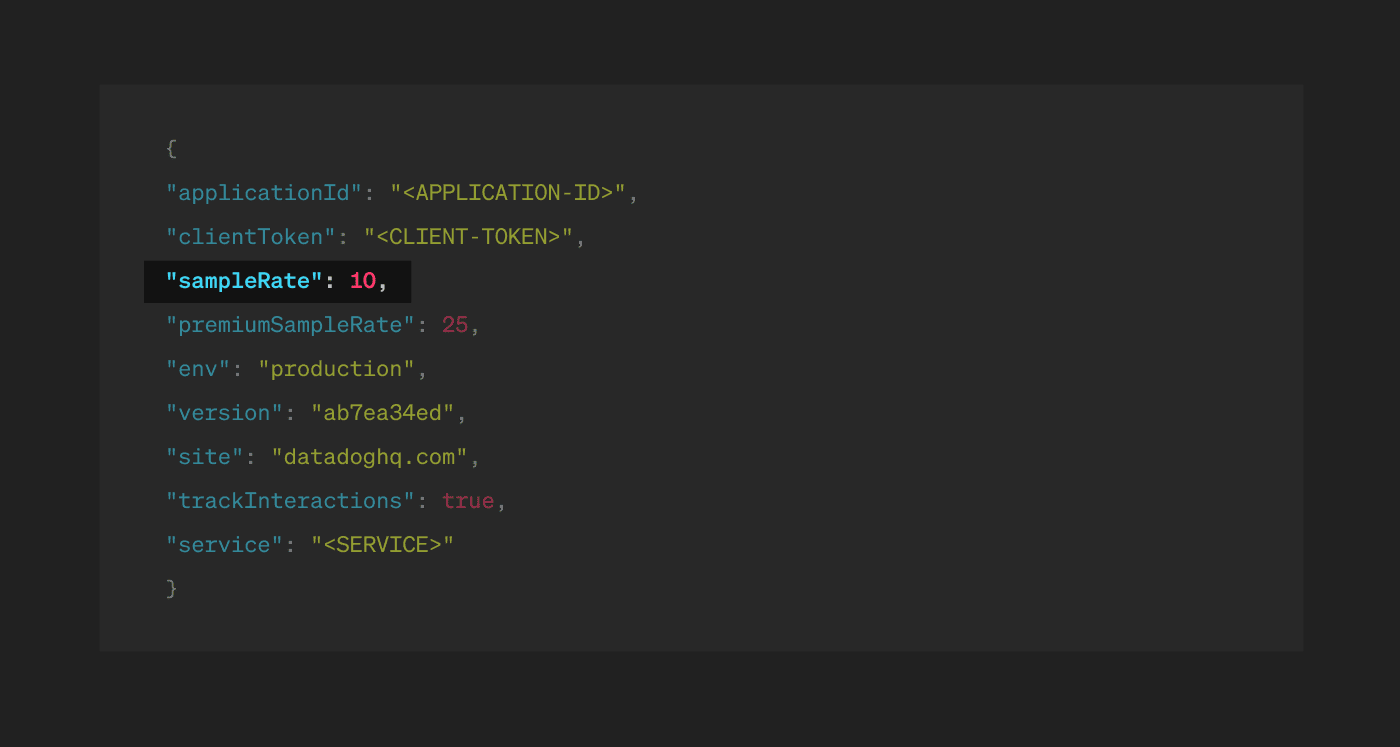1400x747 pixels.
Task: Click the opening curly brace
Action: [x=170, y=148]
